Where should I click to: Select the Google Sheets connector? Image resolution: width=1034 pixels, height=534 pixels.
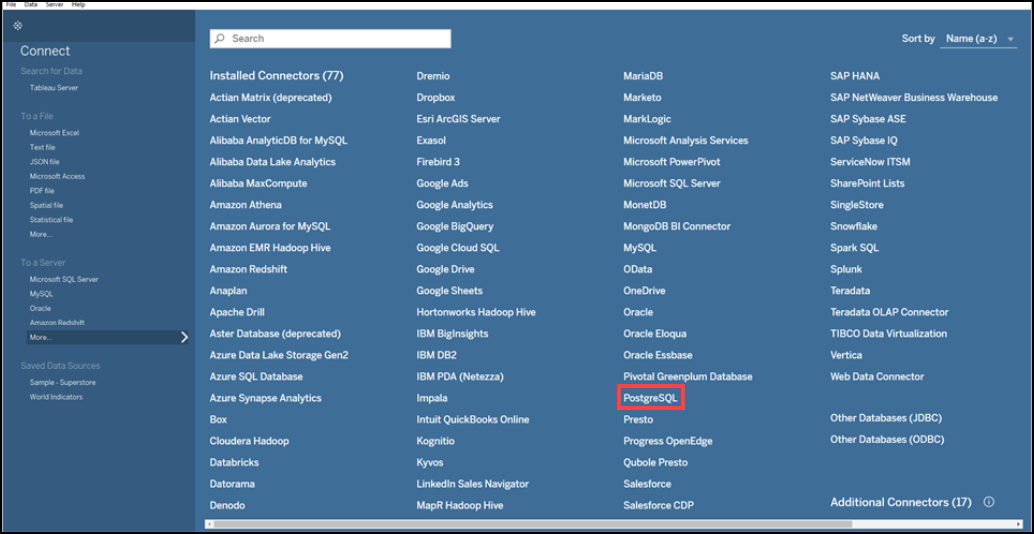pos(450,291)
